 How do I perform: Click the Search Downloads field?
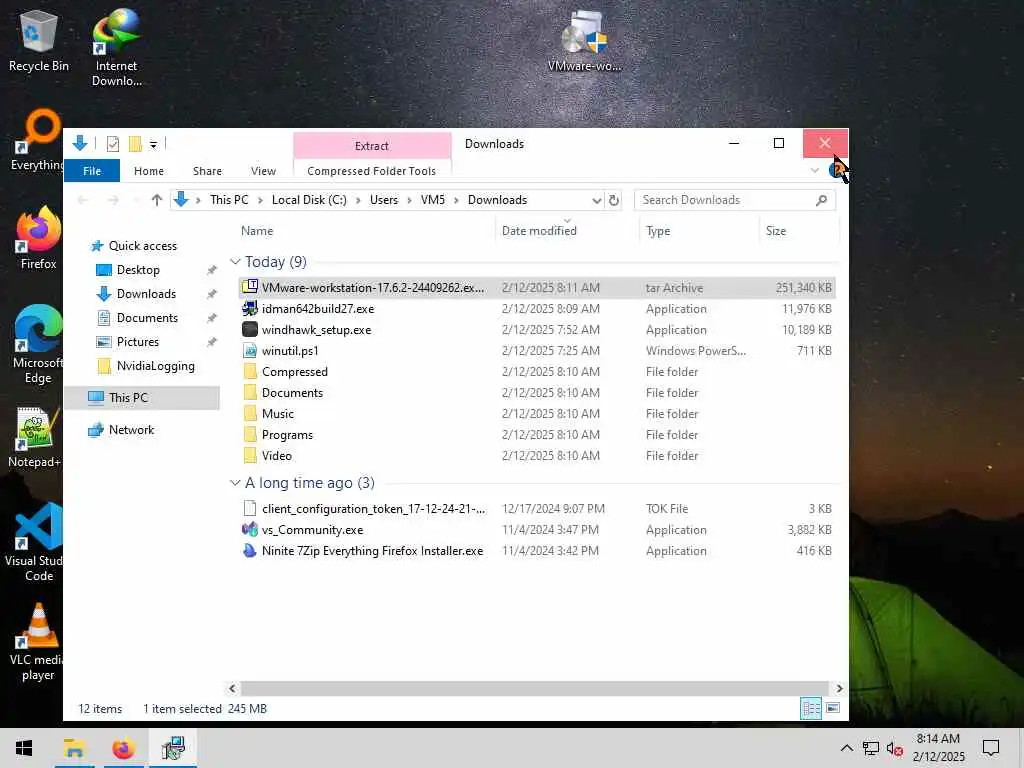(725, 200)
